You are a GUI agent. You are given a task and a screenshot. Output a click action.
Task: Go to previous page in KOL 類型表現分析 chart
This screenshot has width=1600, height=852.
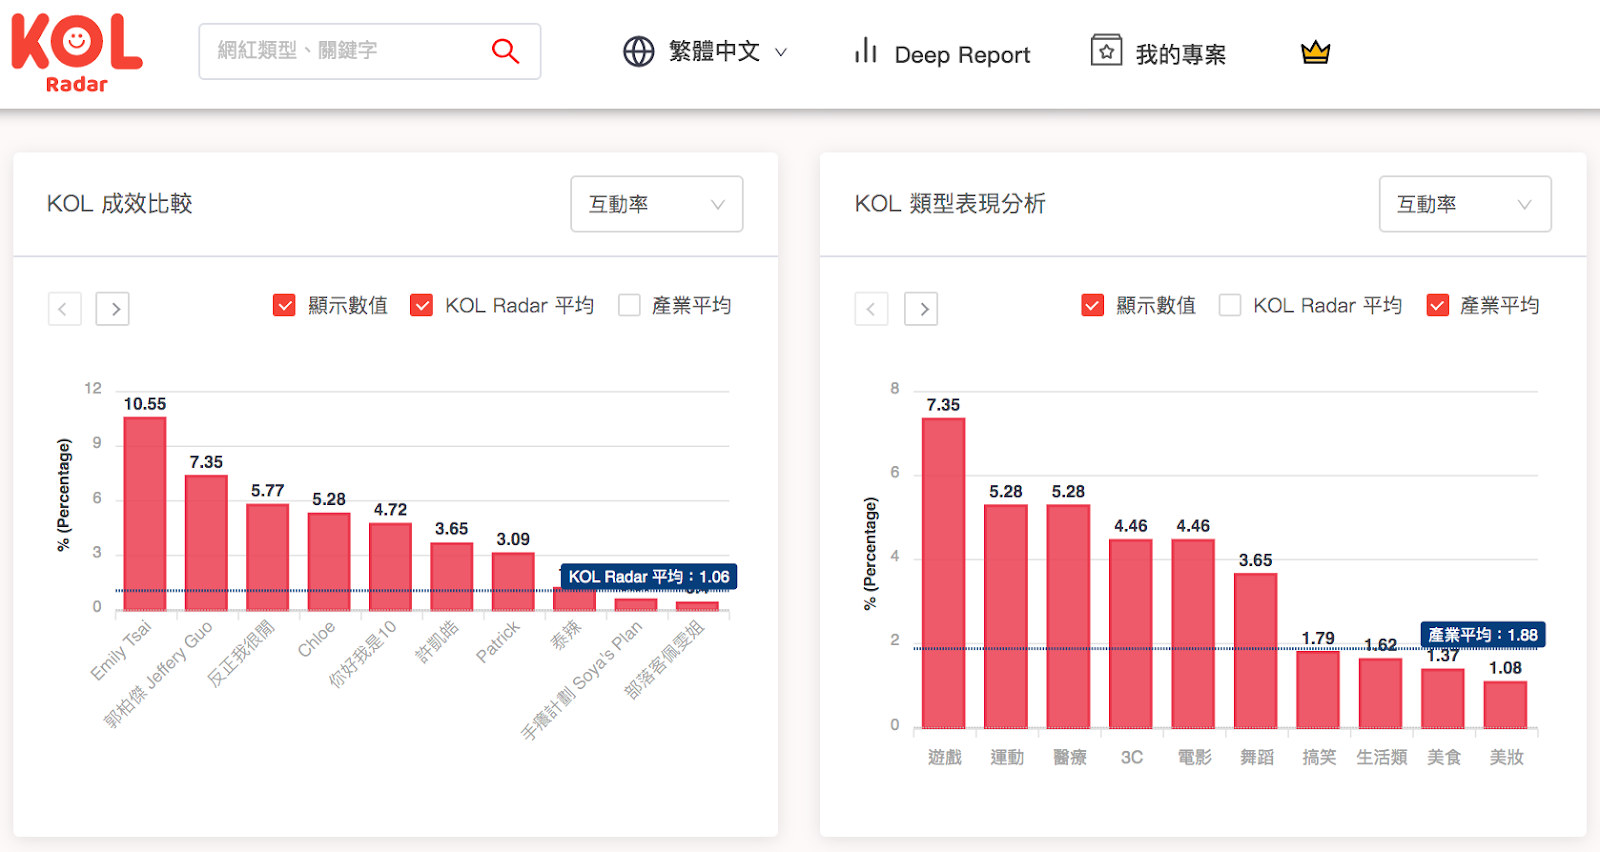point(871,309)
